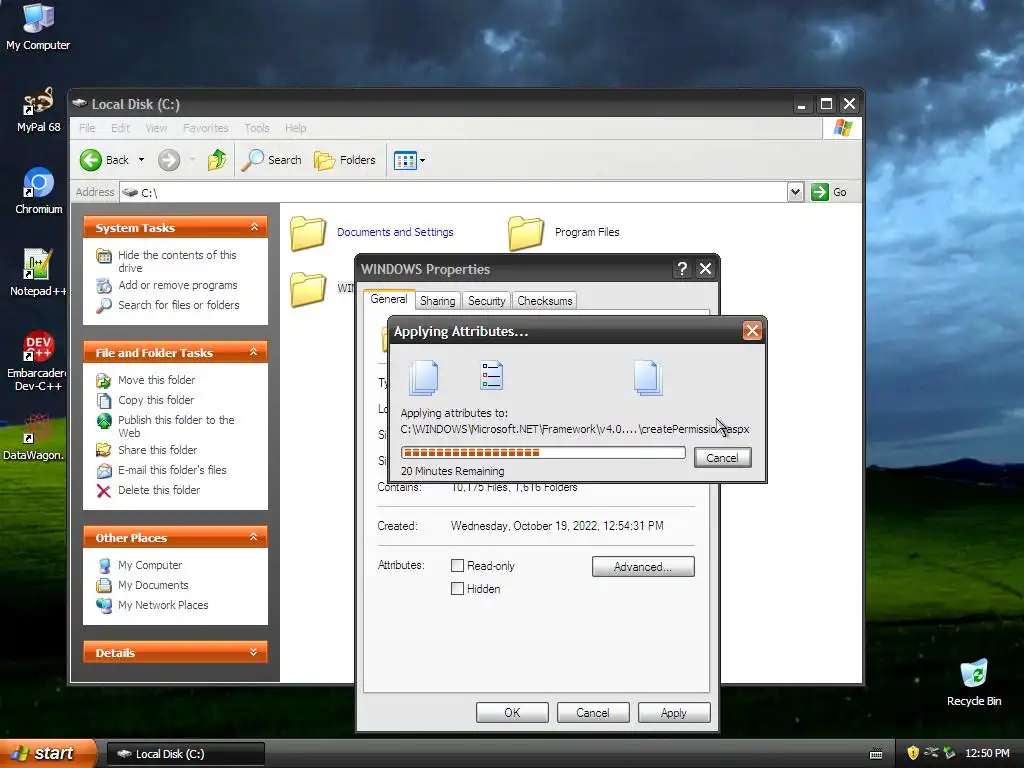
Task: Click Safely Remove Hardware tray icon
Action: pyautogui.click(x=950, y=753)
